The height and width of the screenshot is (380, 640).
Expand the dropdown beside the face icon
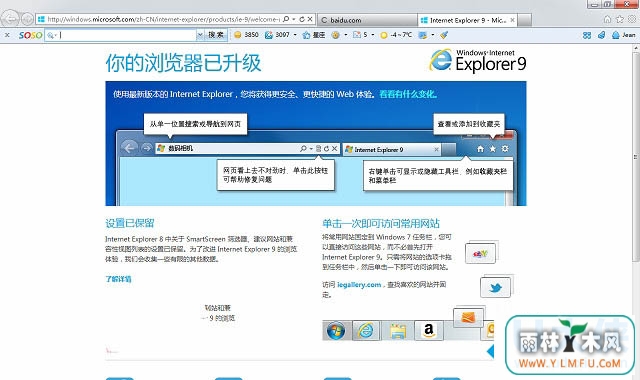[x=346, y=35]
